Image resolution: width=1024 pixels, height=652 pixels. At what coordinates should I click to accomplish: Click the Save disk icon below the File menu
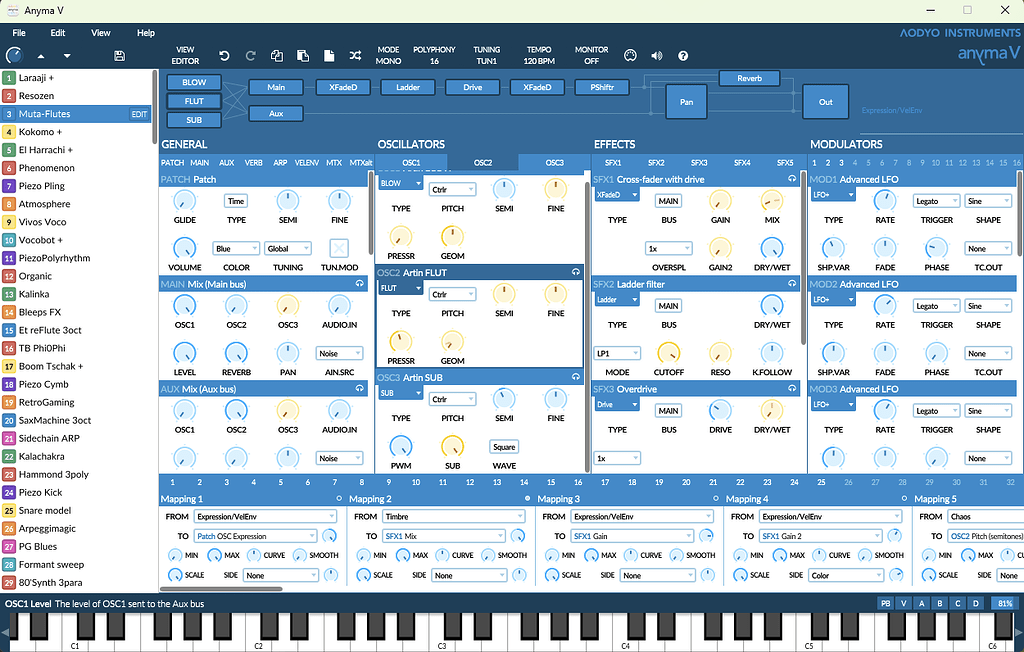(x=118, y=56)
